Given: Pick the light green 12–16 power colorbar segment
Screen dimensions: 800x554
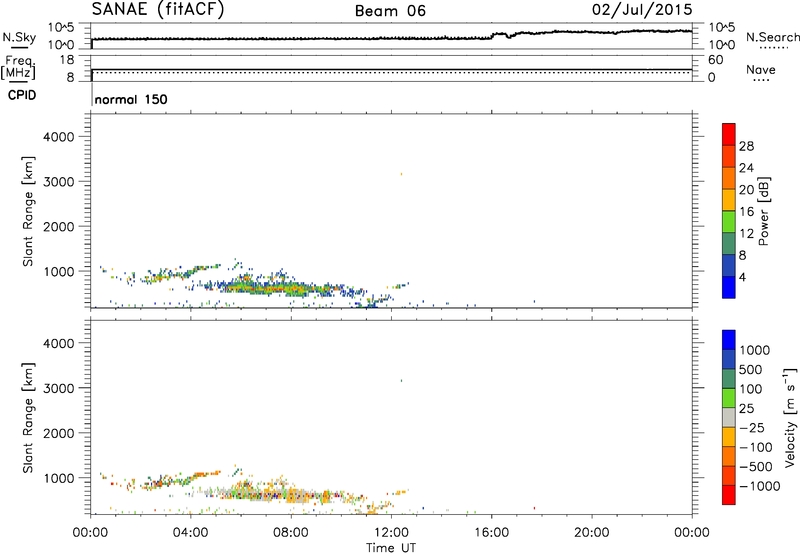Looking at the screenshot, I should [729, 222].
